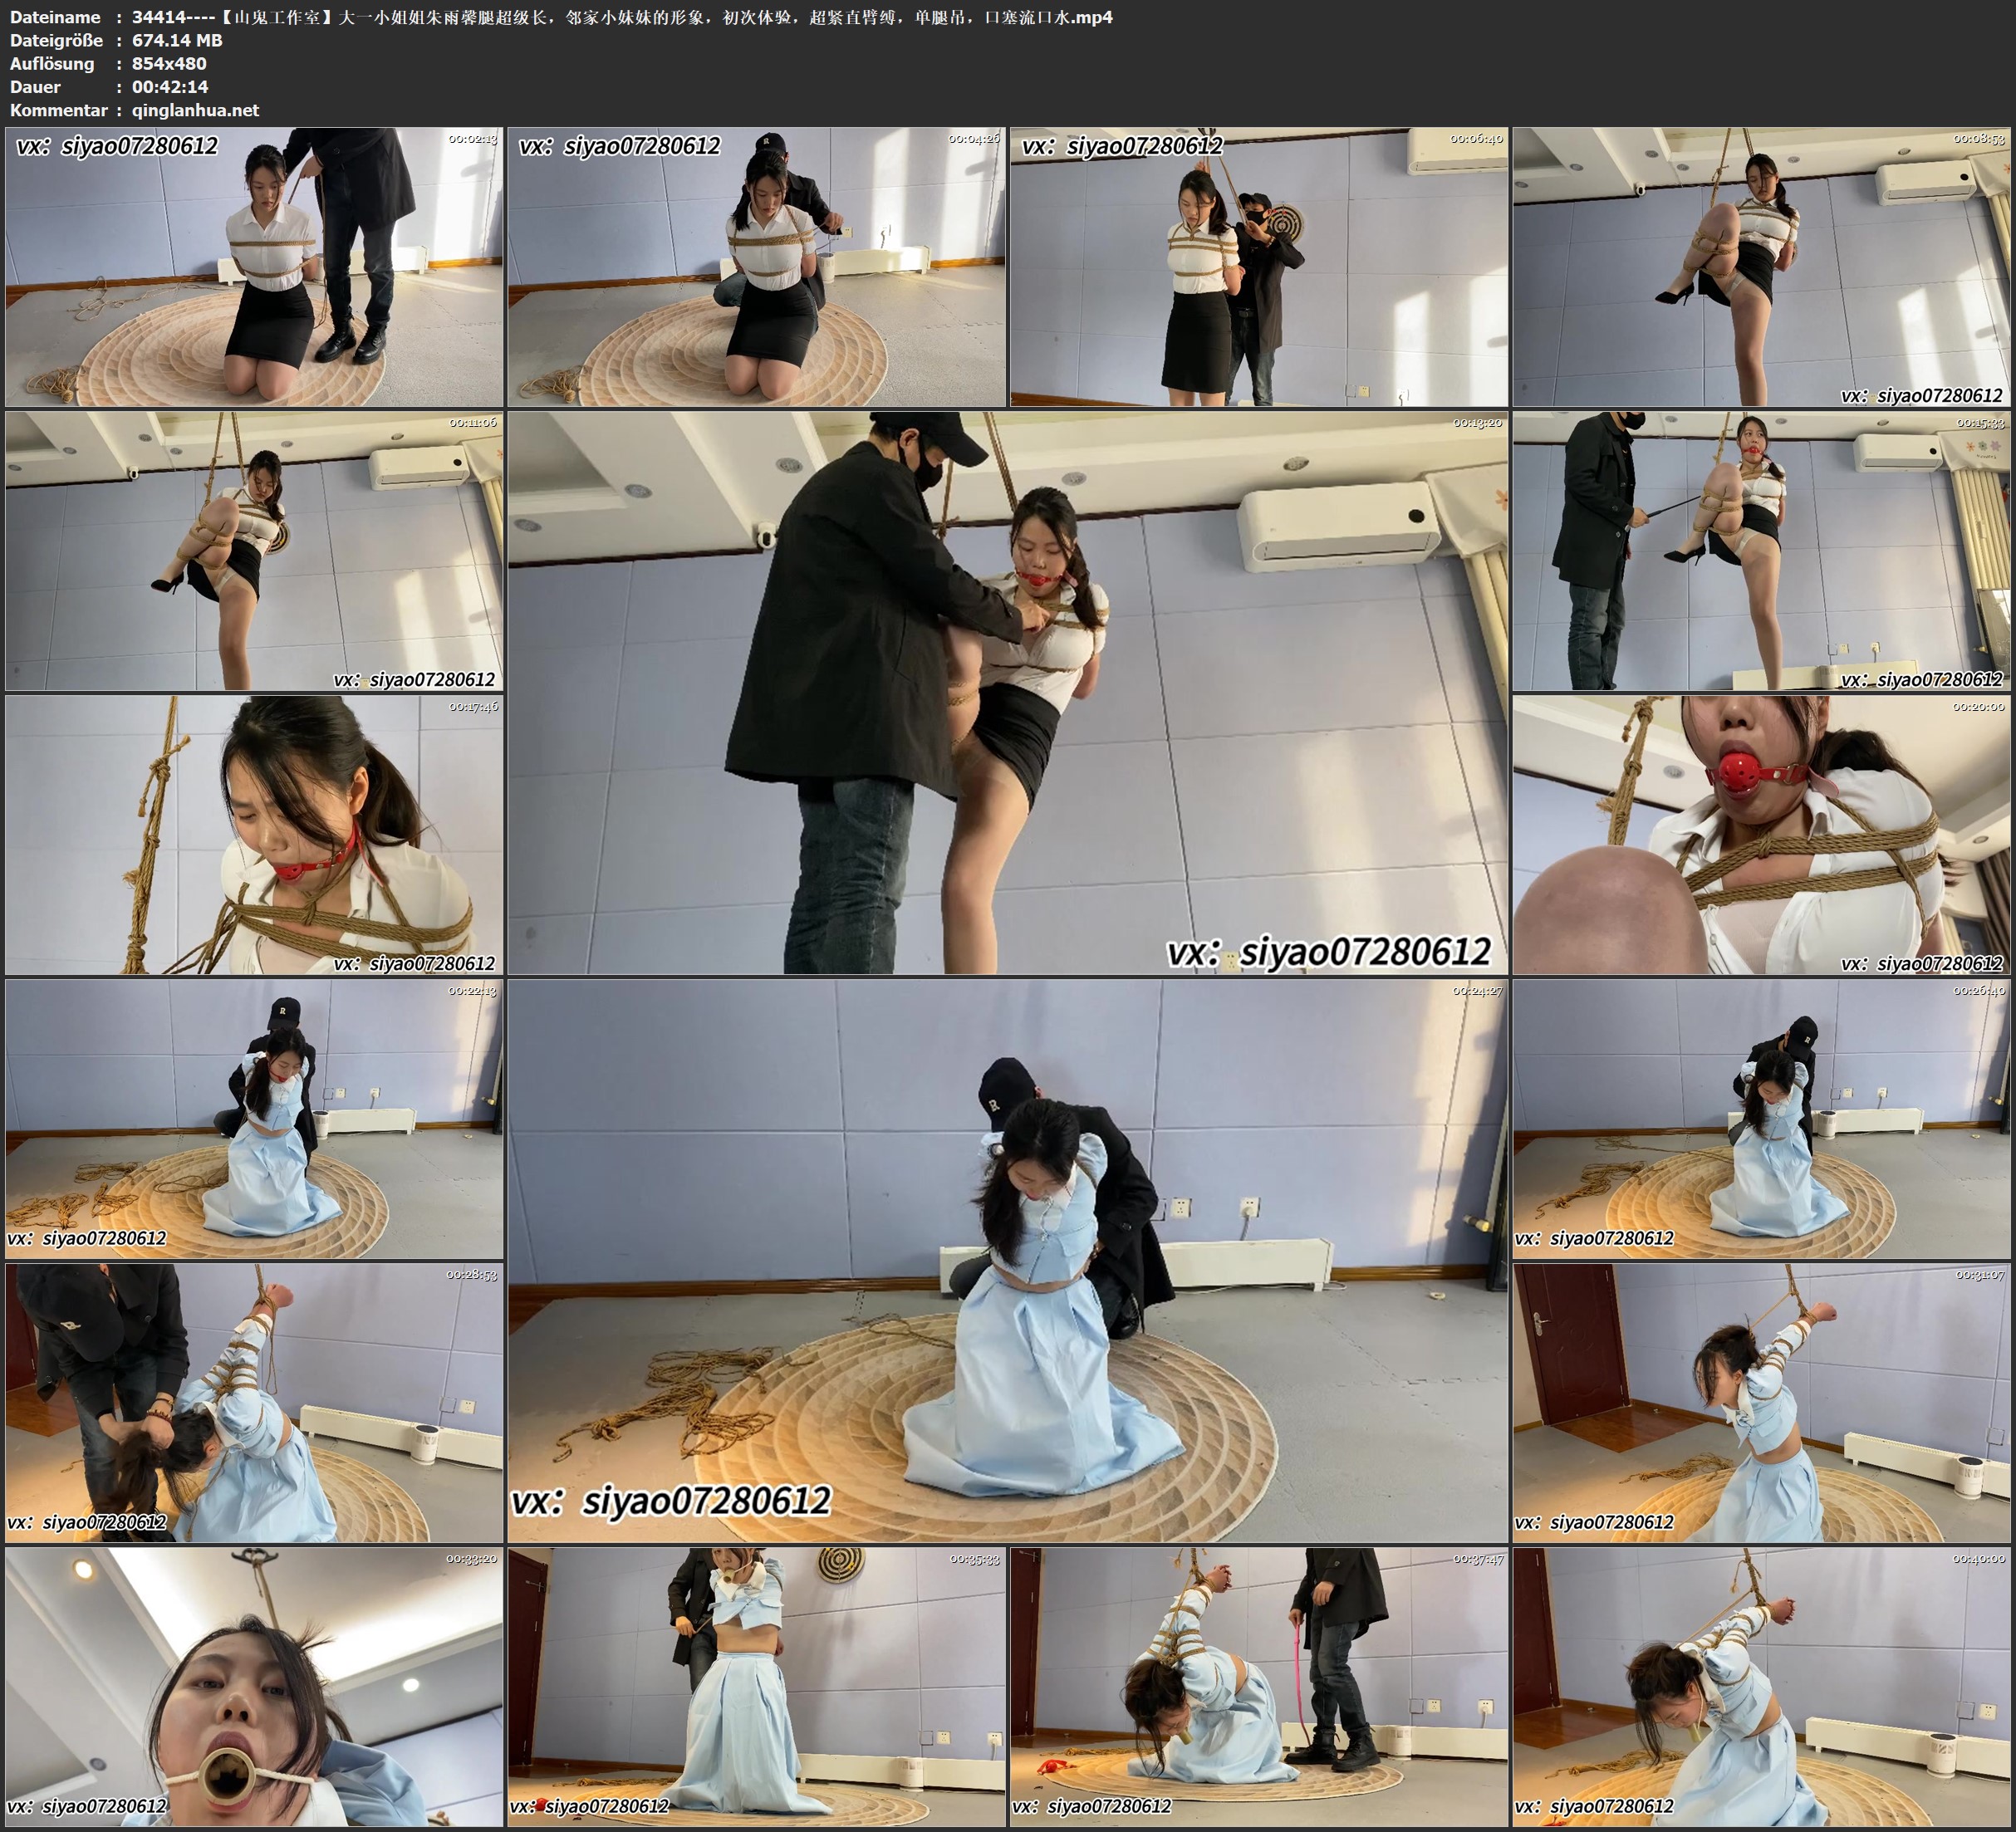Viewport: 2016px width, 1832px height.
Task: Select the frame at 00:17:46
Action: (254, 834)
